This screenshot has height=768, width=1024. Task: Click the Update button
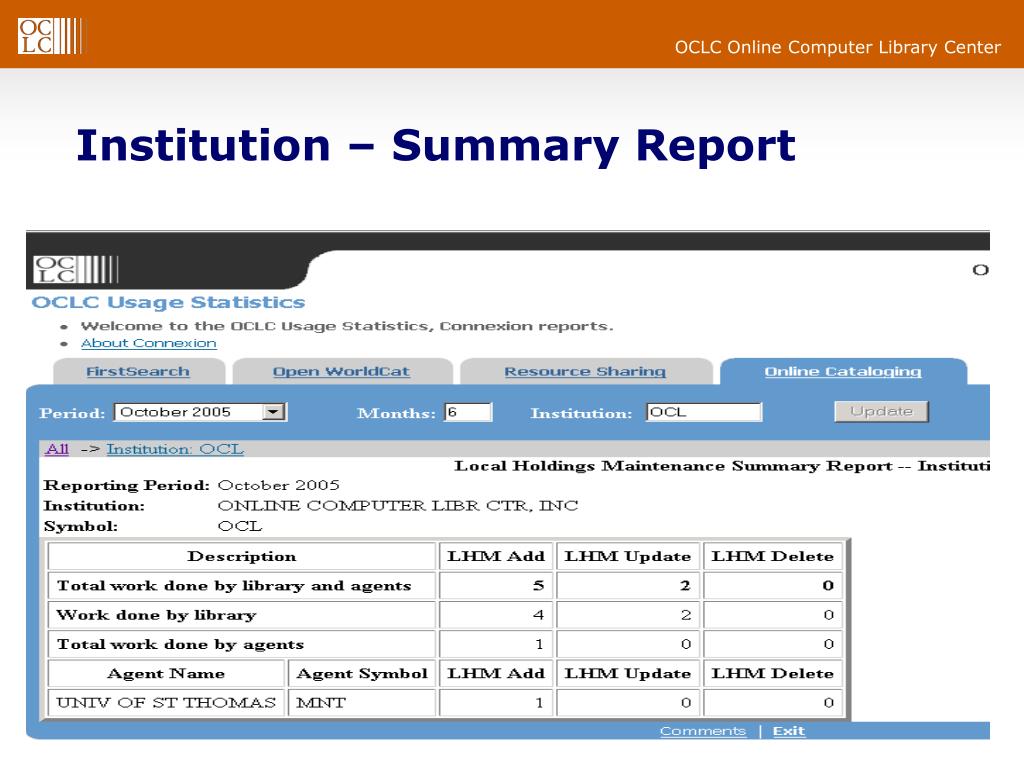tap(881, 411)
